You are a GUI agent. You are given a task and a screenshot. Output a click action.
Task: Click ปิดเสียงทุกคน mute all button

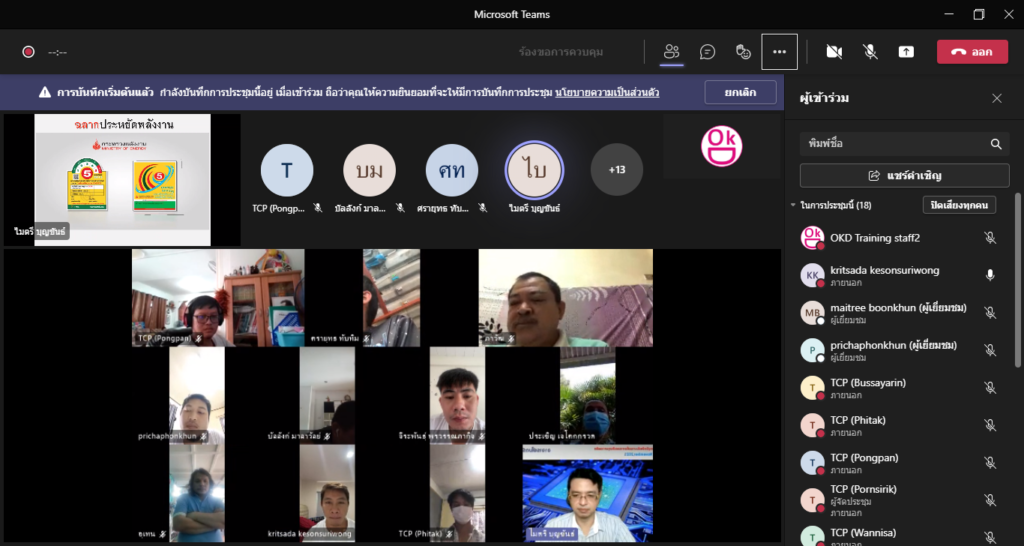[x=959, y=205]
